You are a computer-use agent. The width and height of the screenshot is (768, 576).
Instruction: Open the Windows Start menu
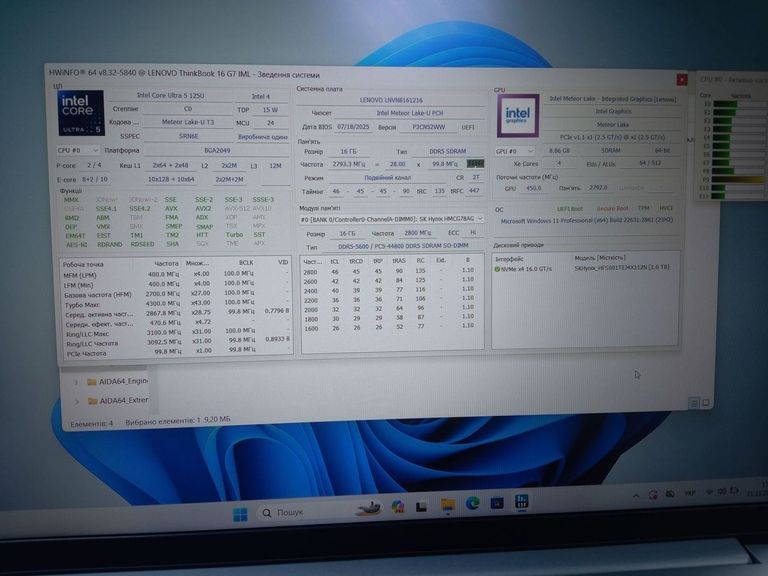240,515
